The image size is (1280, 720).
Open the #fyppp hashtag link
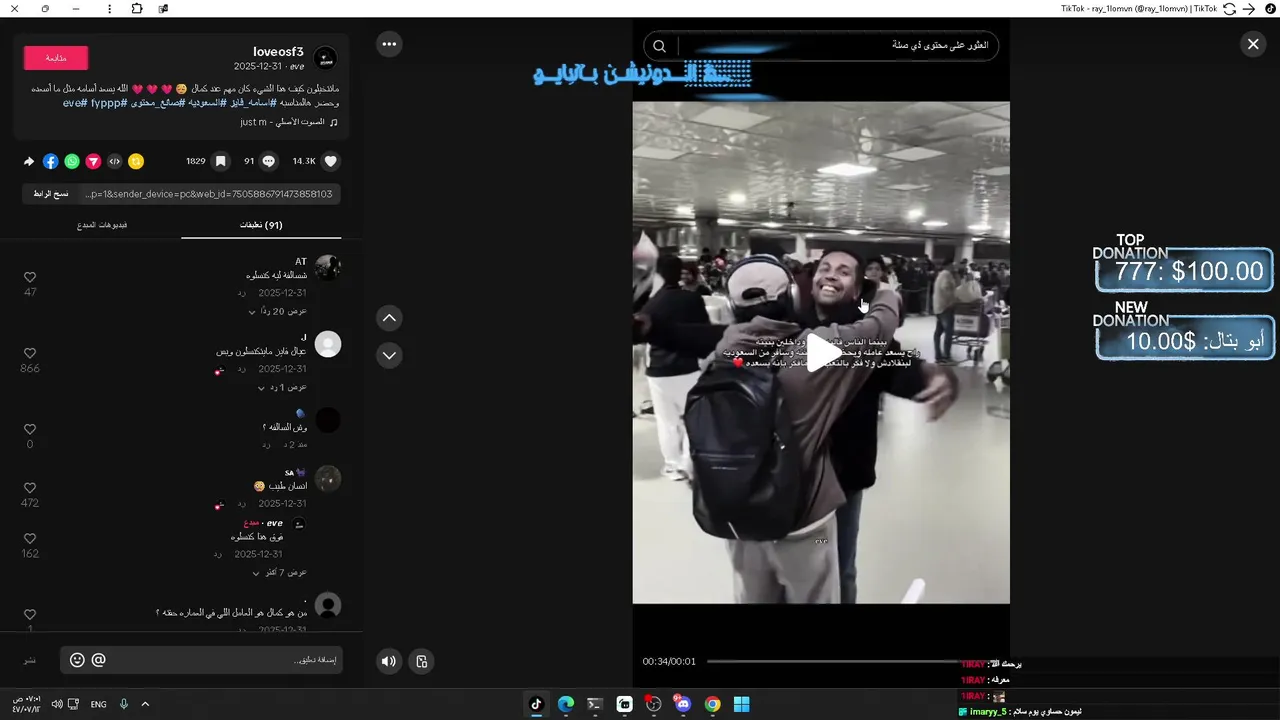107,103
